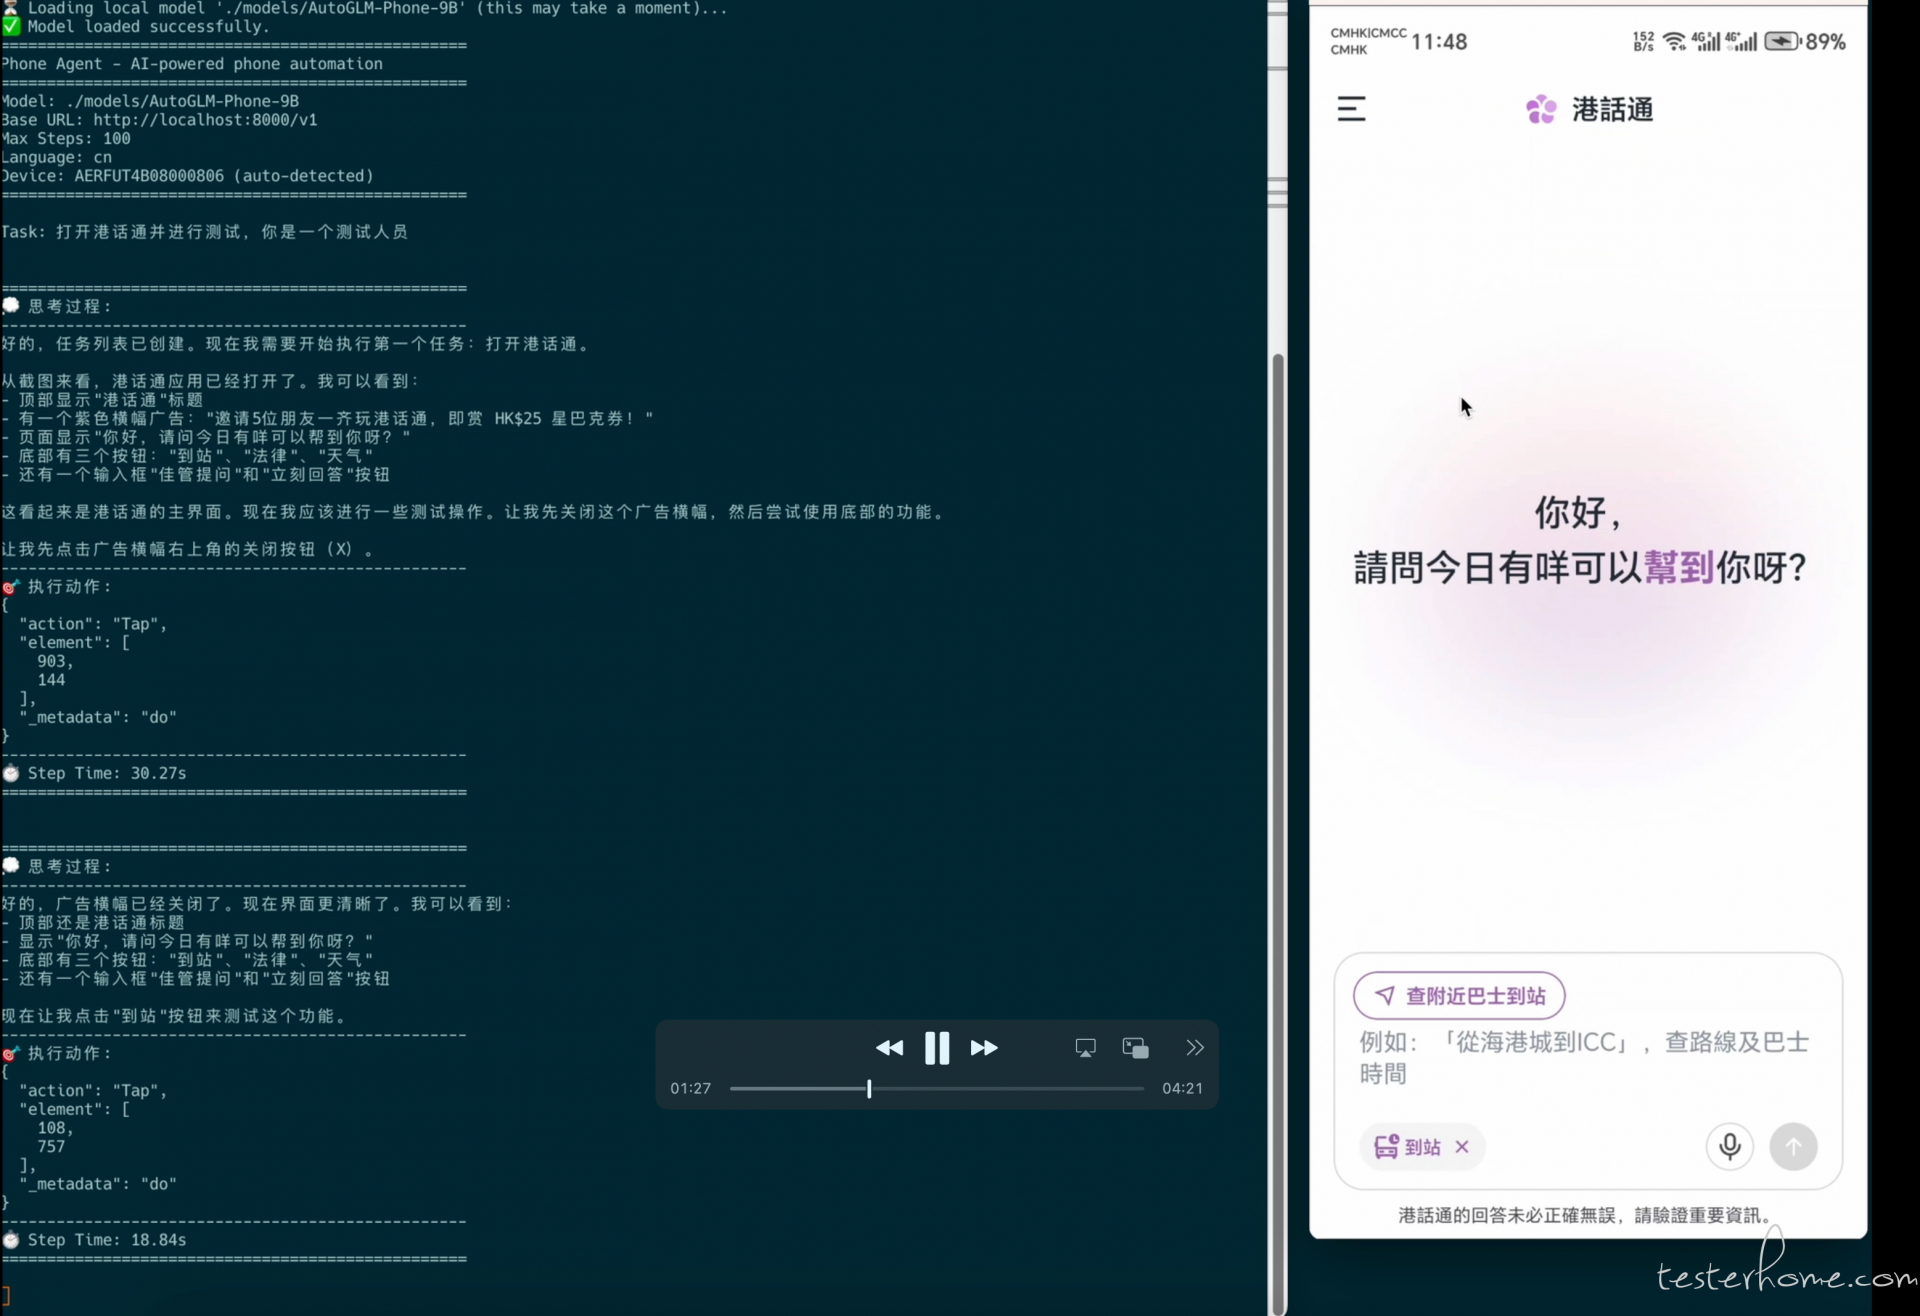Click the 01:27 elapsed time label
The width and height of the screenshot is (1920, 1316).
tap(690, 1089)
